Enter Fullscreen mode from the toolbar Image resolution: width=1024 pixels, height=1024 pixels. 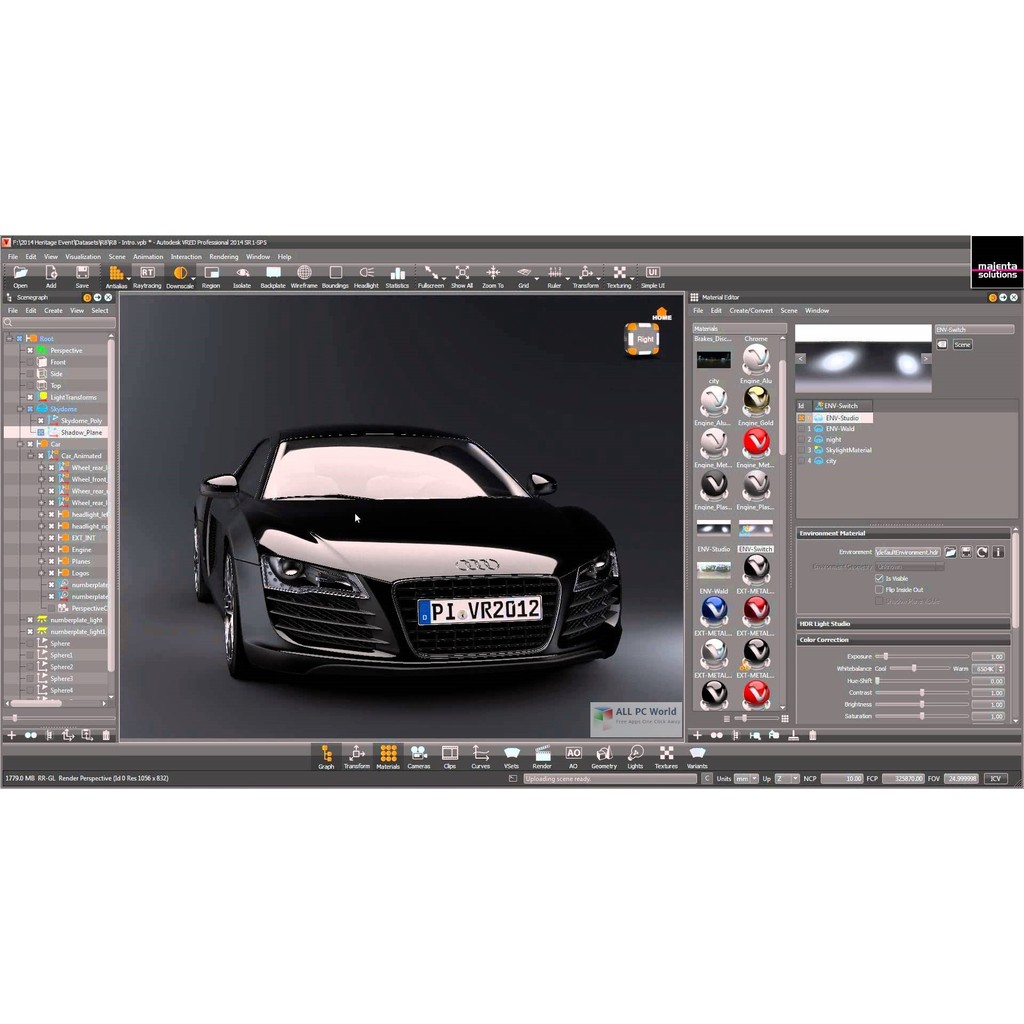tap(431, 276)
